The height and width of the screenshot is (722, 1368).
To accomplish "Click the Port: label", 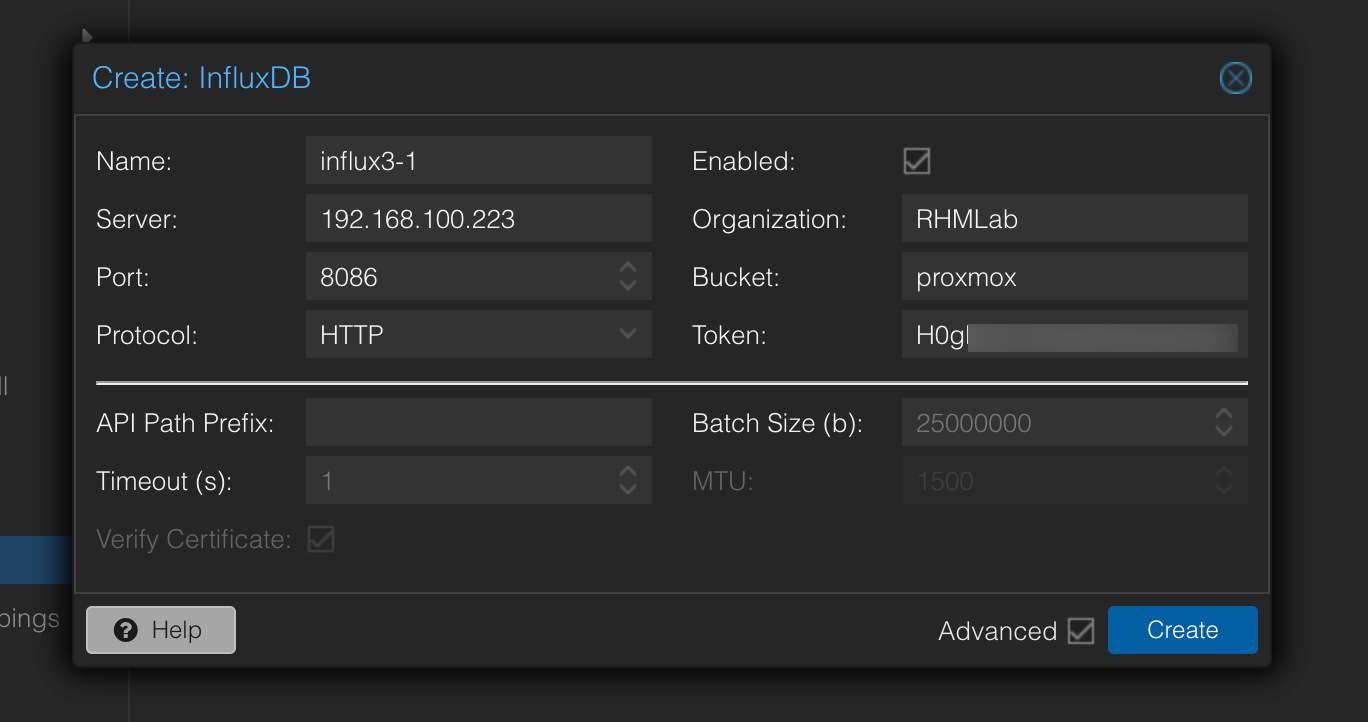I will click(123, 277).
